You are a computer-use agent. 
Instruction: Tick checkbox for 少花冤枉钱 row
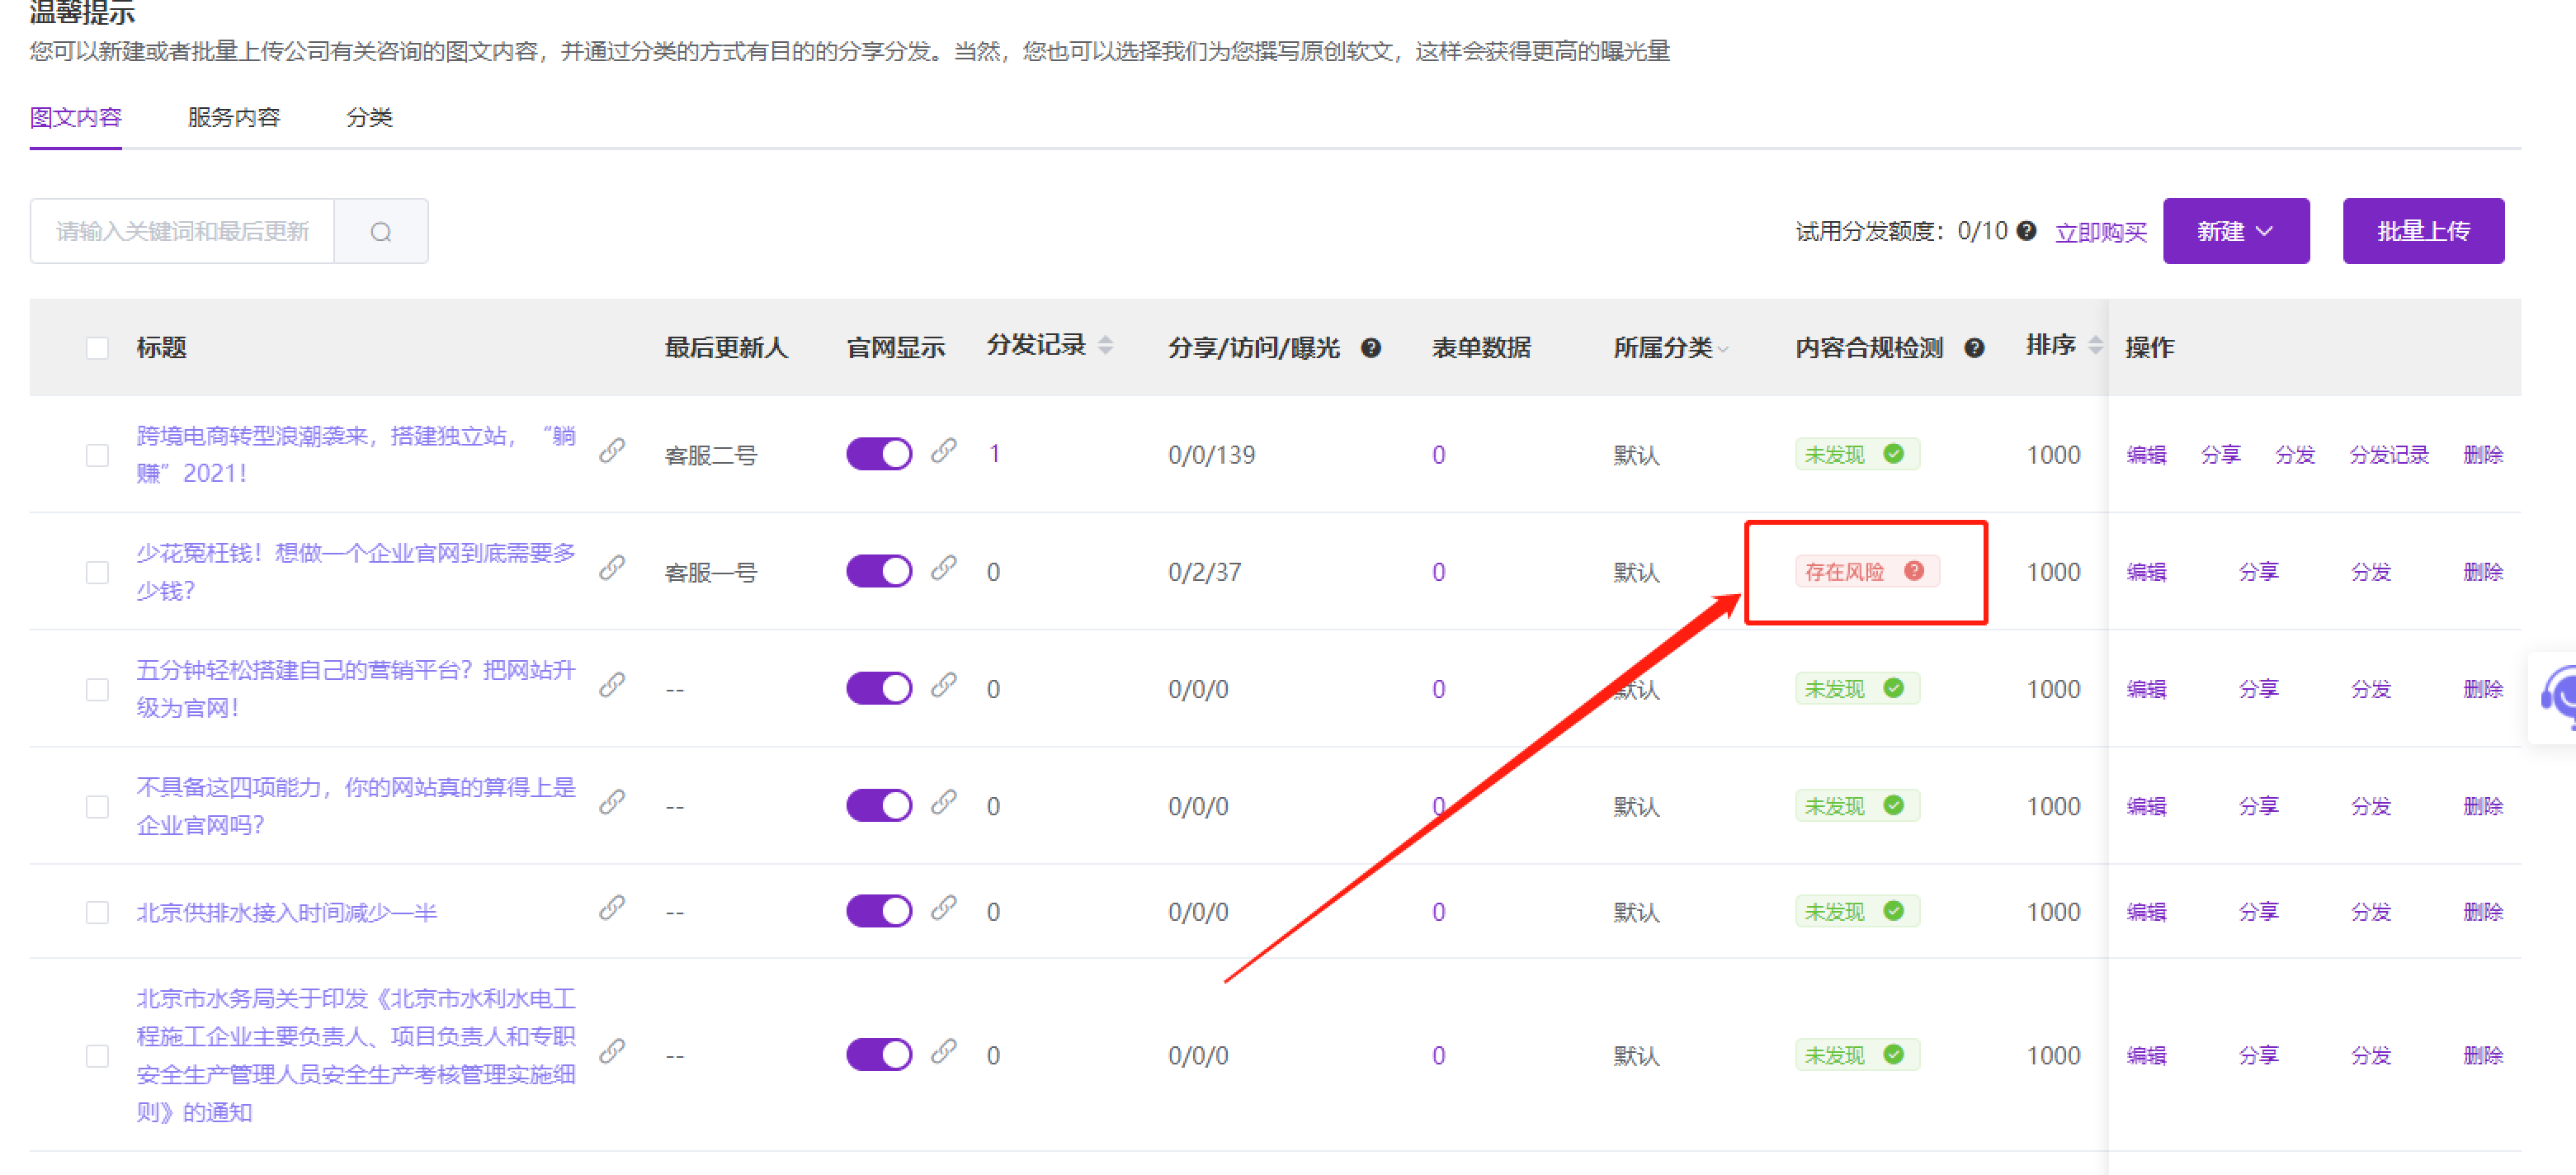(97, 572)
